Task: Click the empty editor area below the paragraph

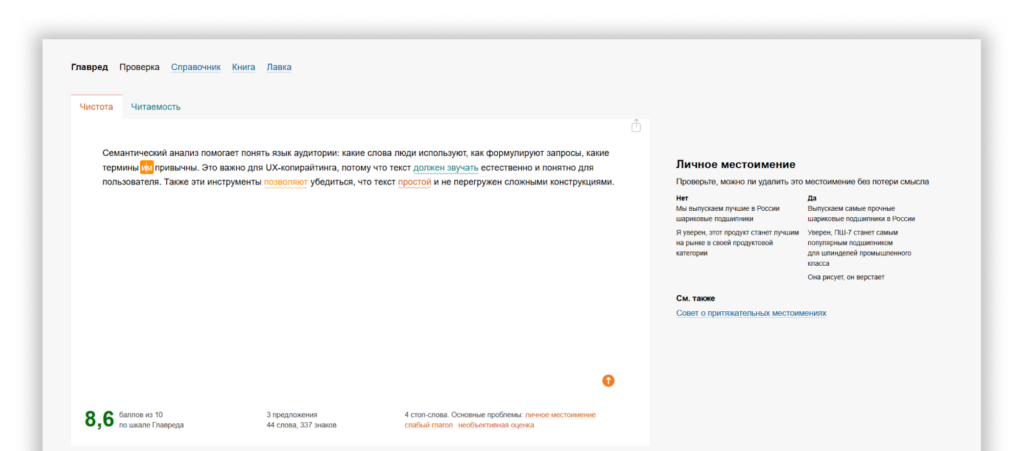Action: (360, 290)
